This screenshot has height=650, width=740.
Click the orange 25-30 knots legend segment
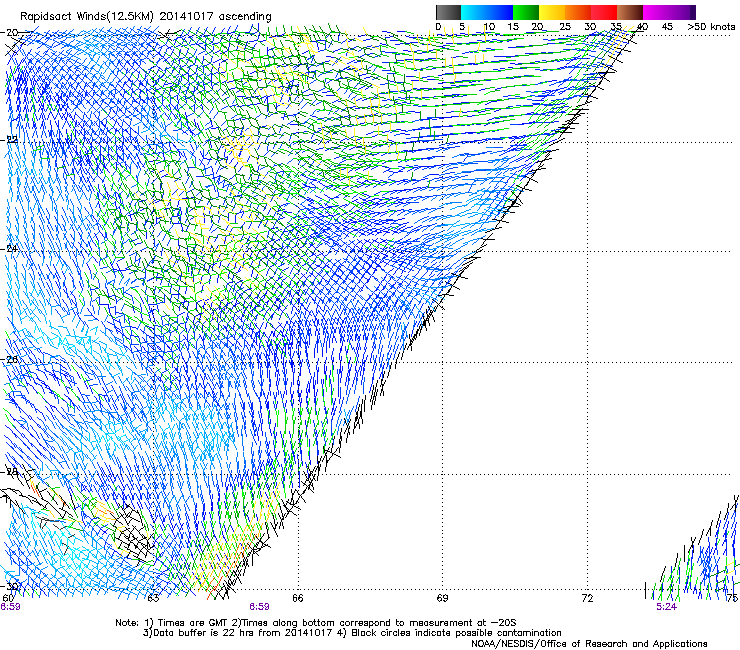pyautogui.click(x=578, y=12)
